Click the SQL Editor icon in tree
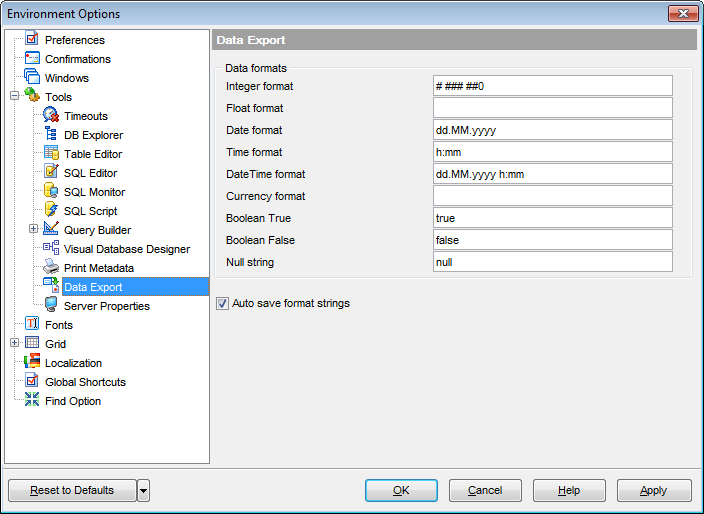The height and width of the screenshot is (514, 704). tap(51, 173)
